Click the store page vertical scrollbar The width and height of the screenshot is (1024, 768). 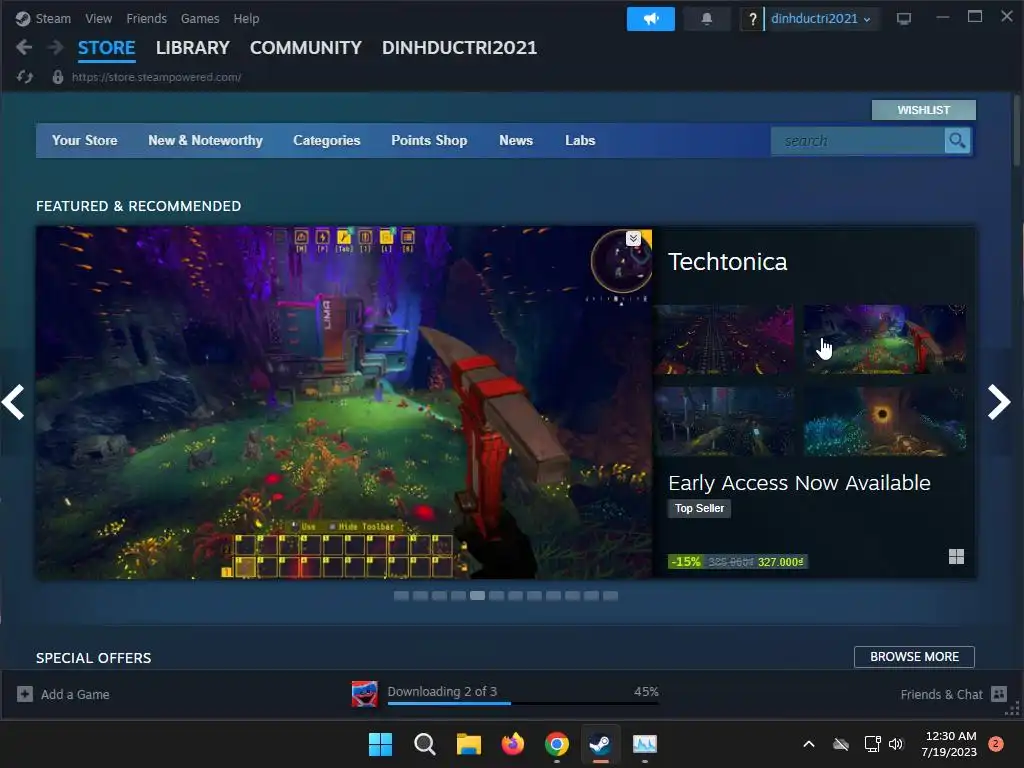click(x=1016, y=130)
